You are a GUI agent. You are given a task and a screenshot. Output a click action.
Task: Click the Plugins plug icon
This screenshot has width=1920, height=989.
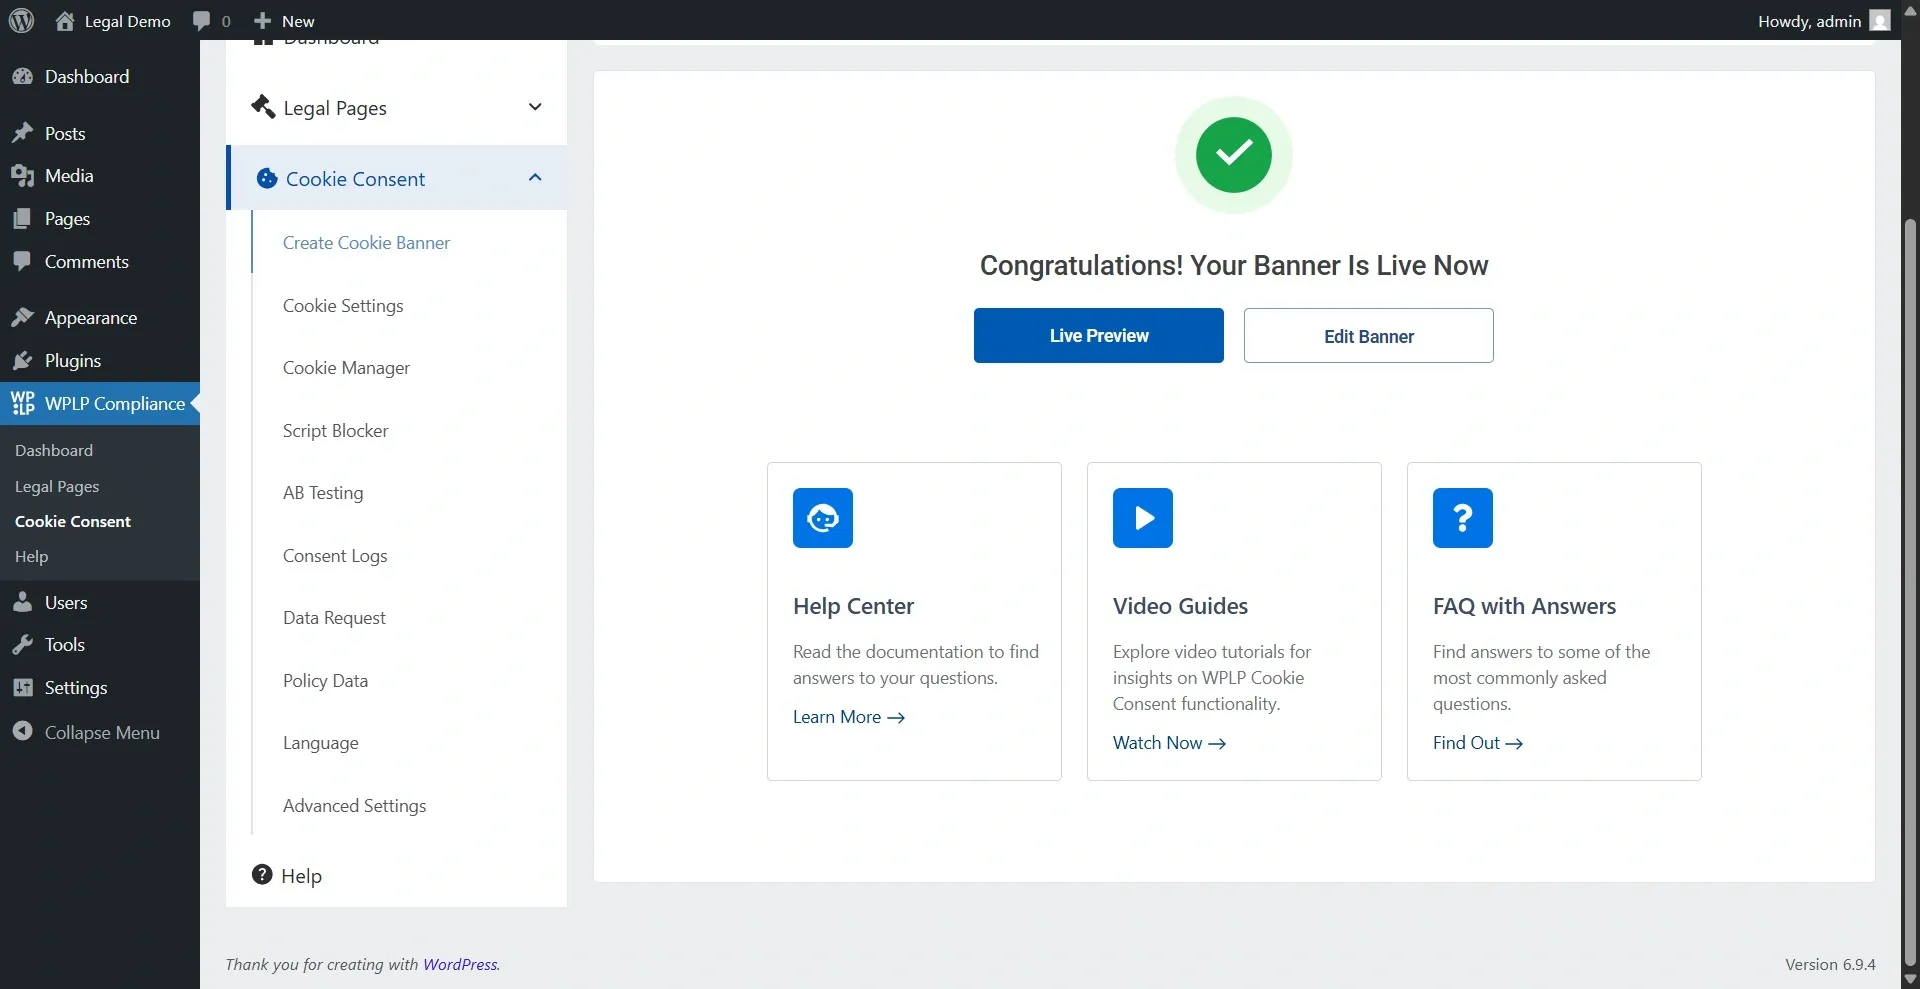[x=22, y=361]
